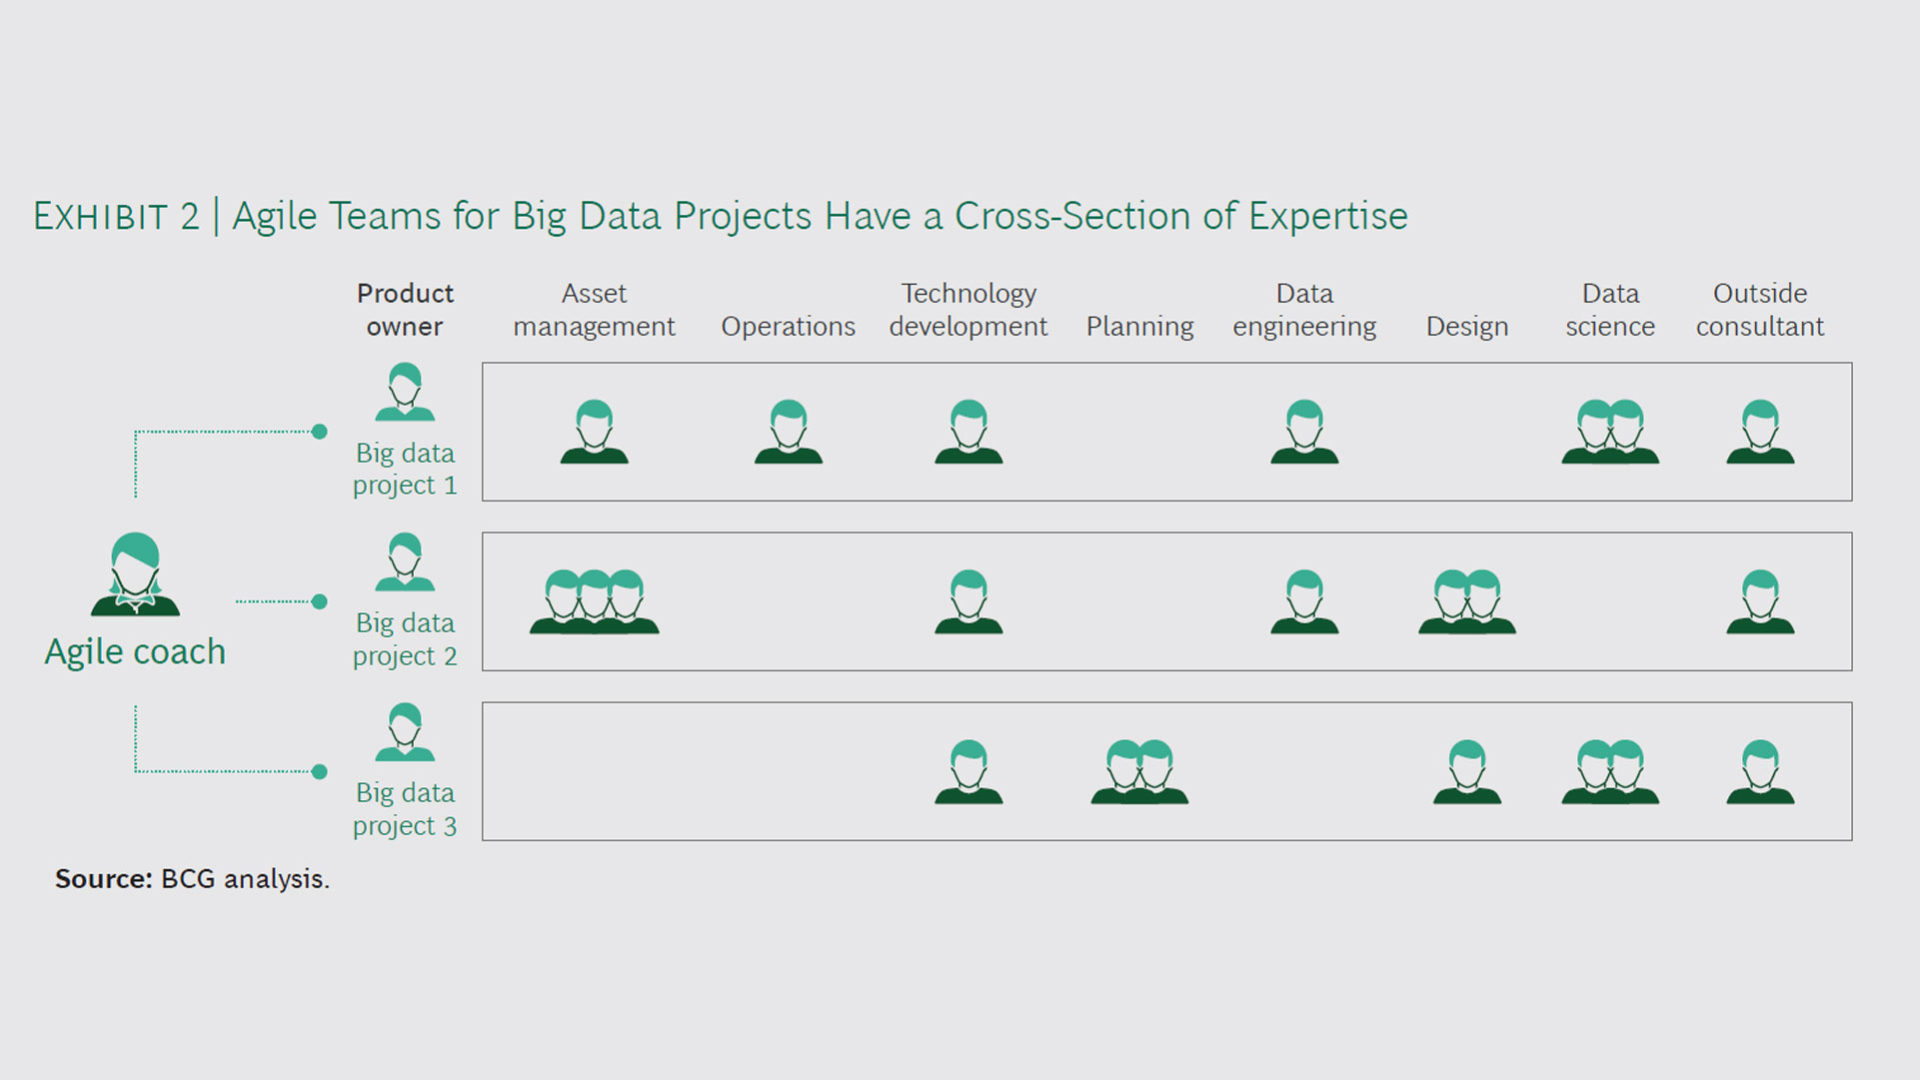Click project 2 three-person Asset management group

point(594,602)
